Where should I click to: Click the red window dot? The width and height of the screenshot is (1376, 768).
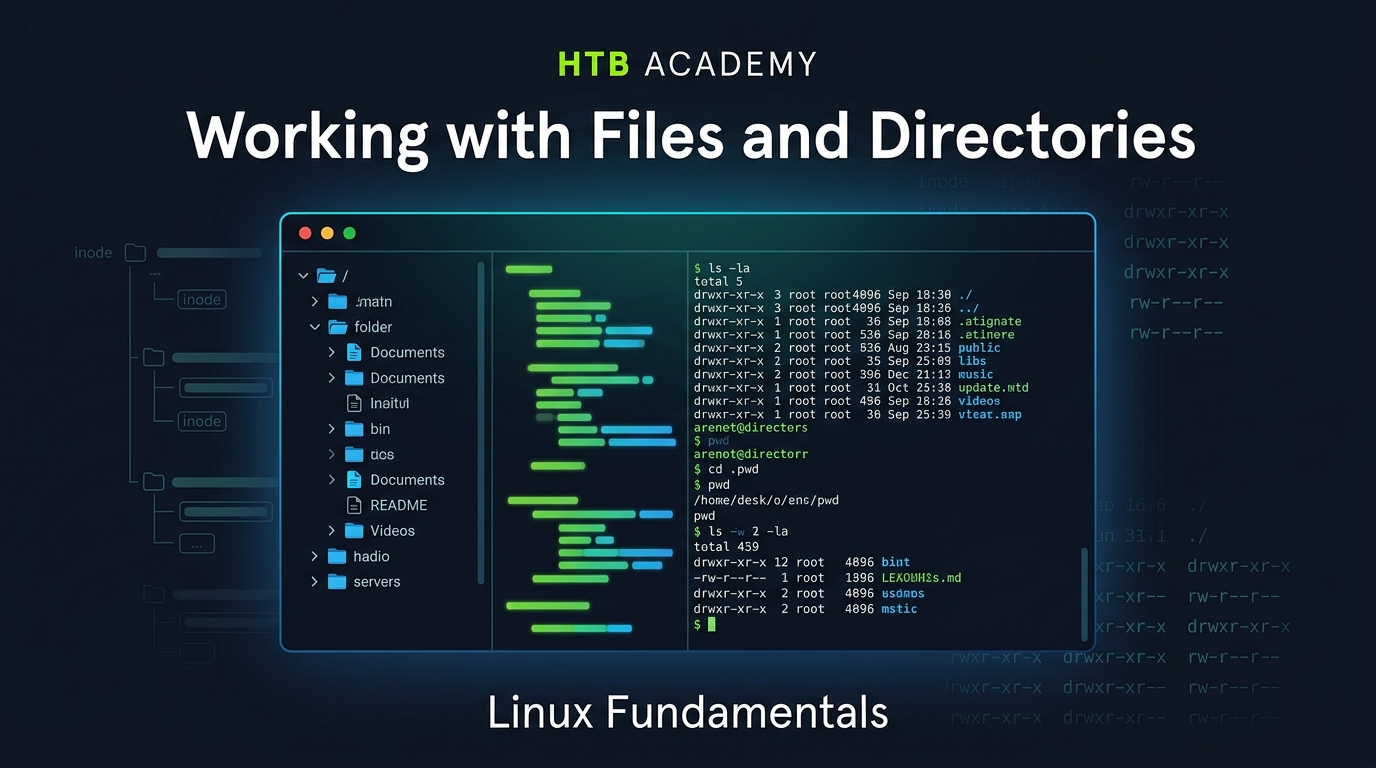pos(306,233)
